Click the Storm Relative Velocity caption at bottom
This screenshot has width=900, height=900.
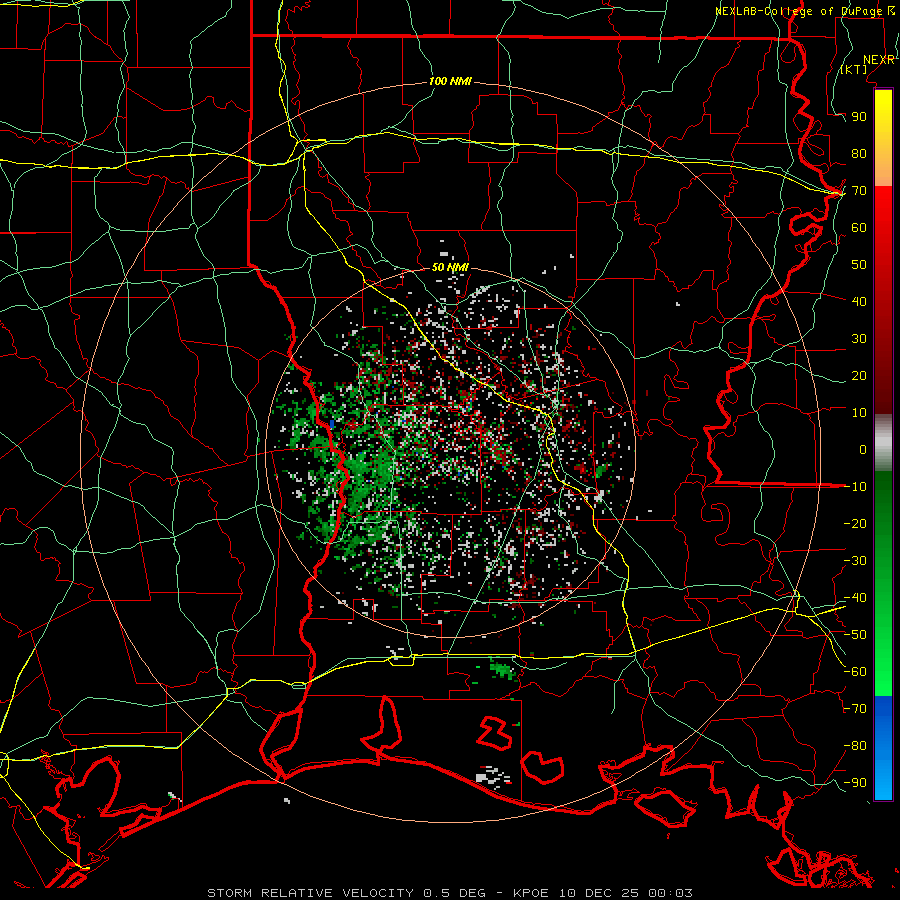(x=450, y=893)
